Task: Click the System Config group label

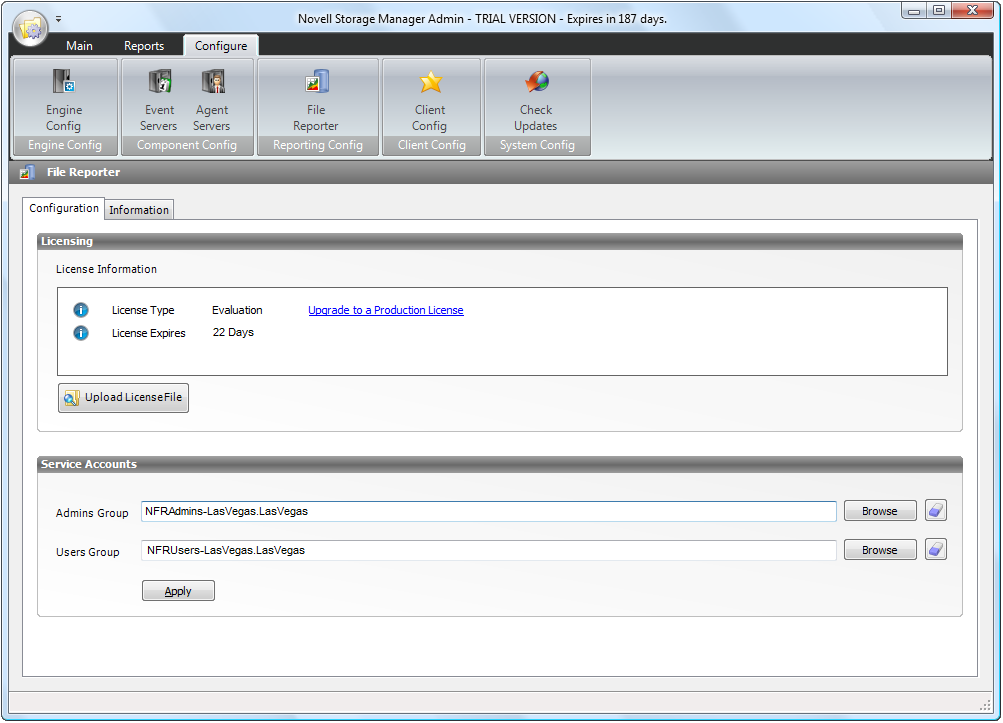Action: (537, 145)
